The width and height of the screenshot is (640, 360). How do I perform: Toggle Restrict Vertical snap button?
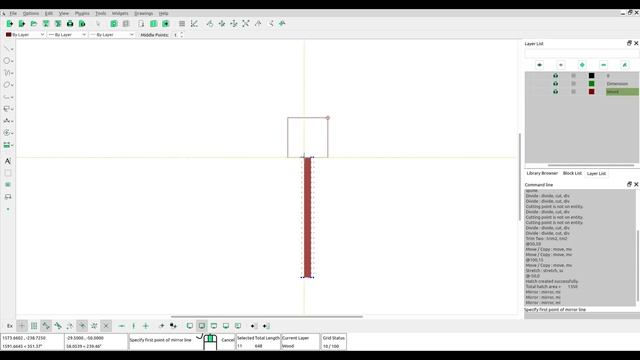click(x=133, y=326)
